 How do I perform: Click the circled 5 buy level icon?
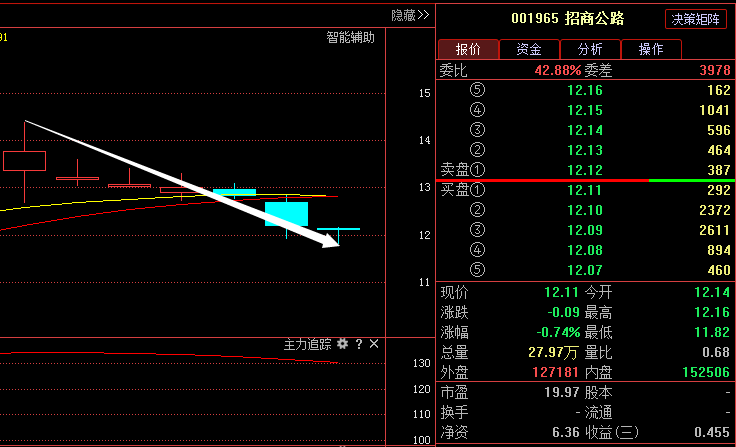click(476, 270)
